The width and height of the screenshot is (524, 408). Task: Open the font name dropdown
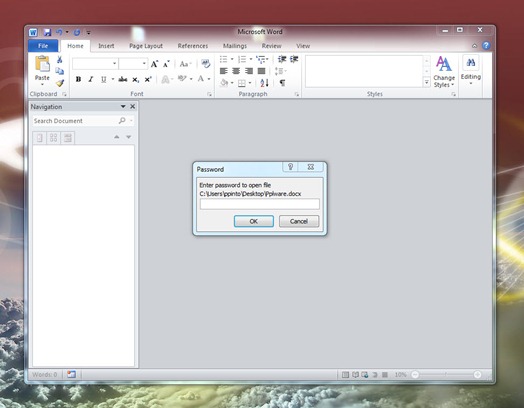115,63
